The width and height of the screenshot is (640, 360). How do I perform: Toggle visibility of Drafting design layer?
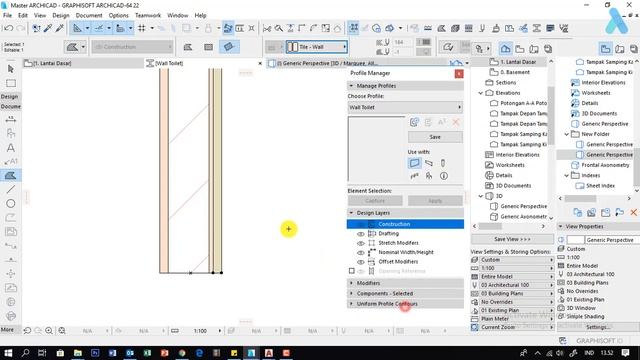360,234
